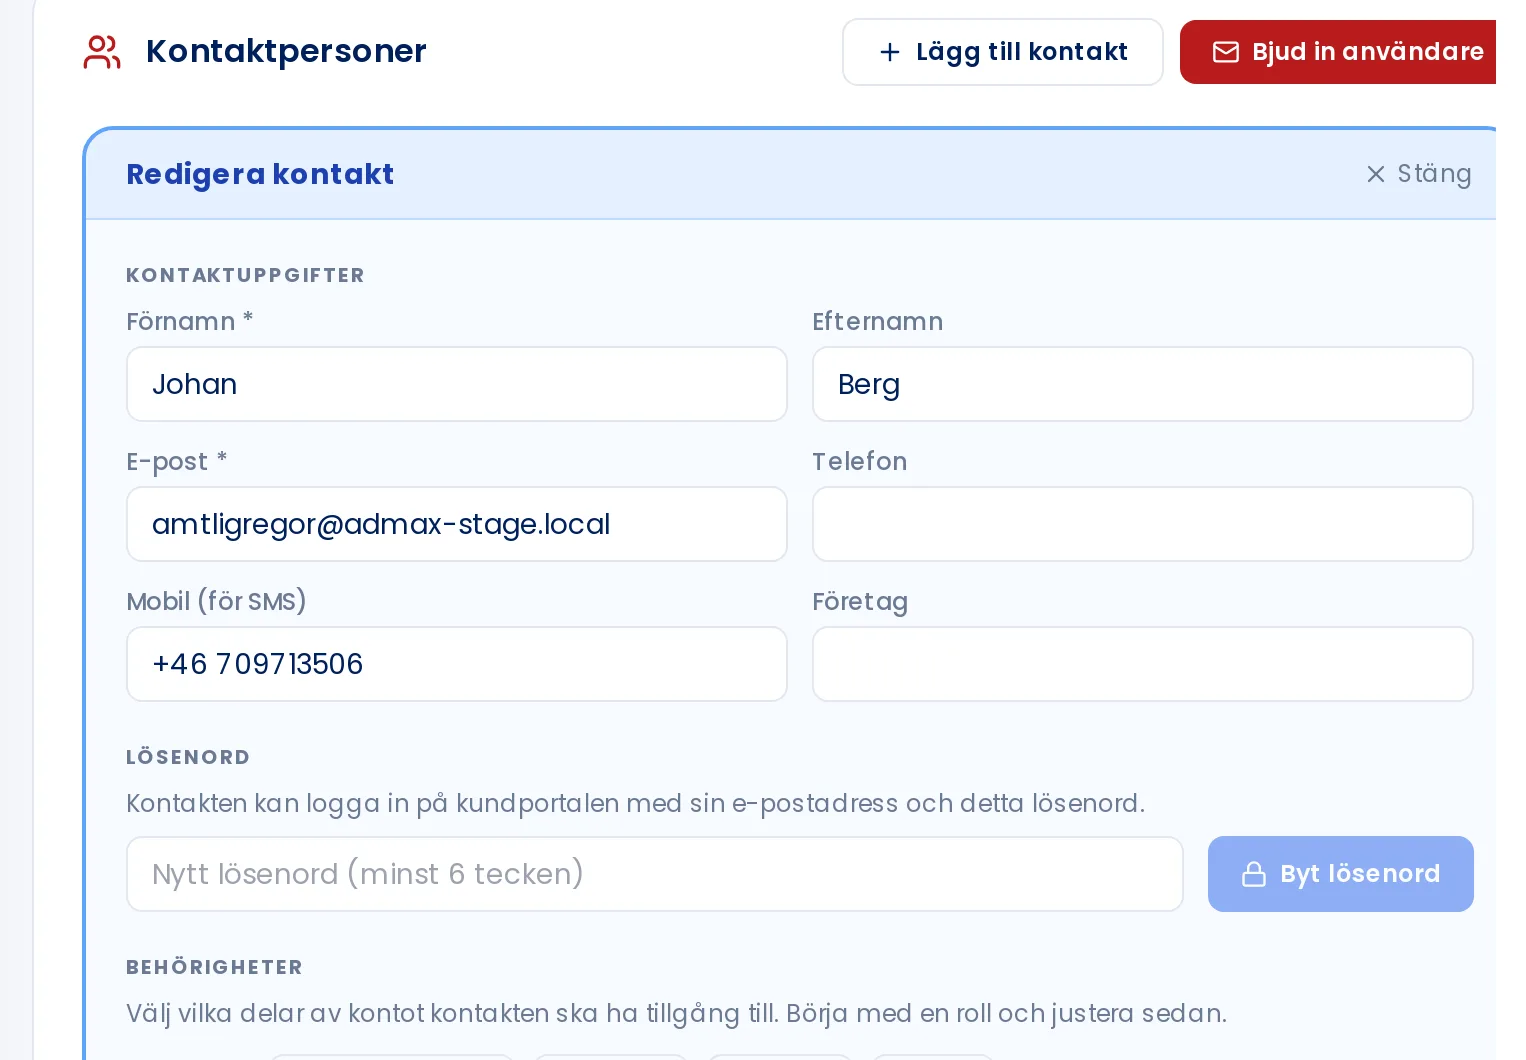1526x1060 pixels.
Task: Select the Efternamn field containing Berg
Action: pos(1143,384)
